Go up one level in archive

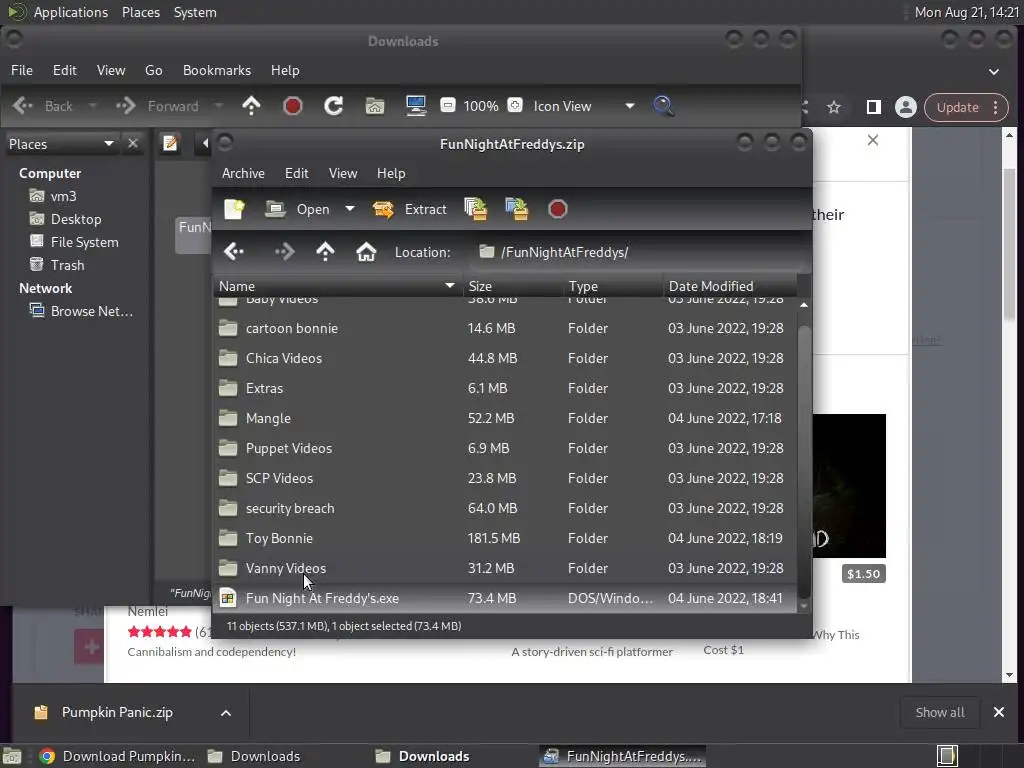click(x=325, y=252)
